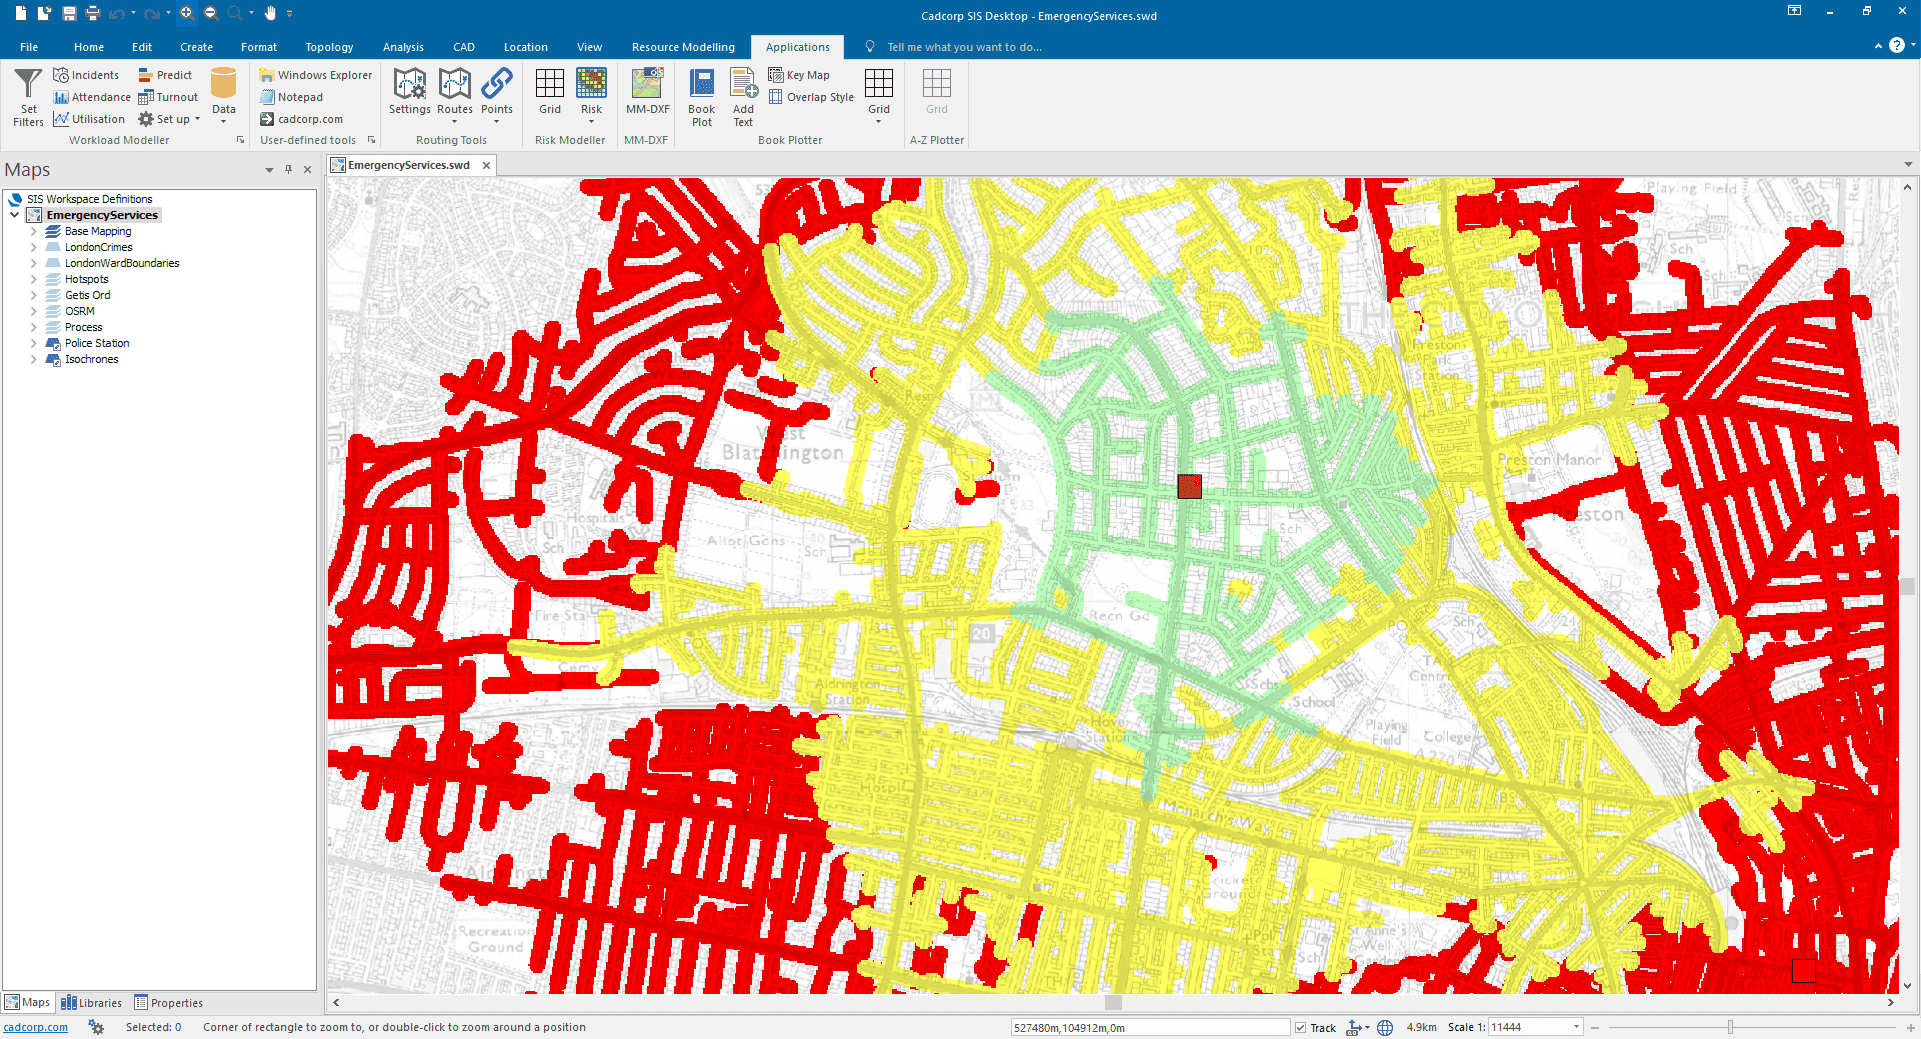Click the Save floppy disk icon

click(69, 13)
